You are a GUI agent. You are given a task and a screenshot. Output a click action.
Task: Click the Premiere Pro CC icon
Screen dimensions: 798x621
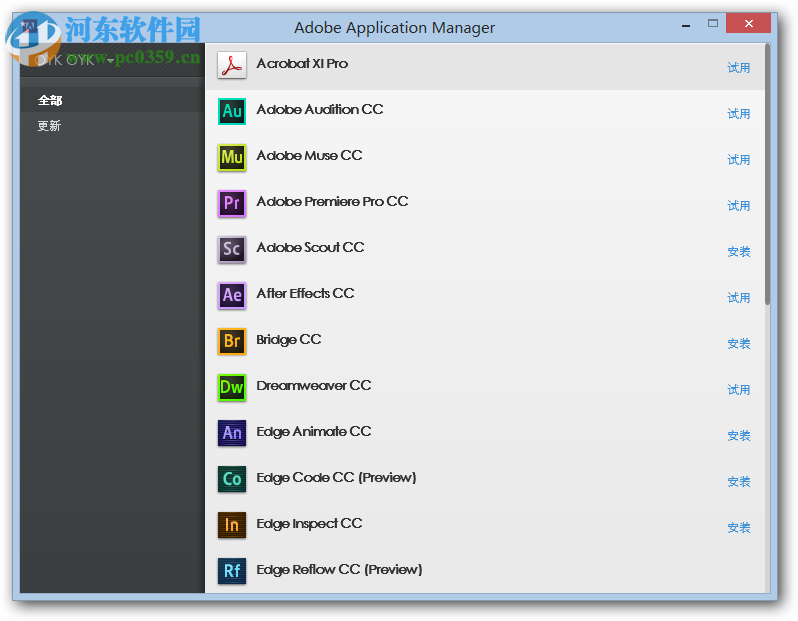click(232, 203)
